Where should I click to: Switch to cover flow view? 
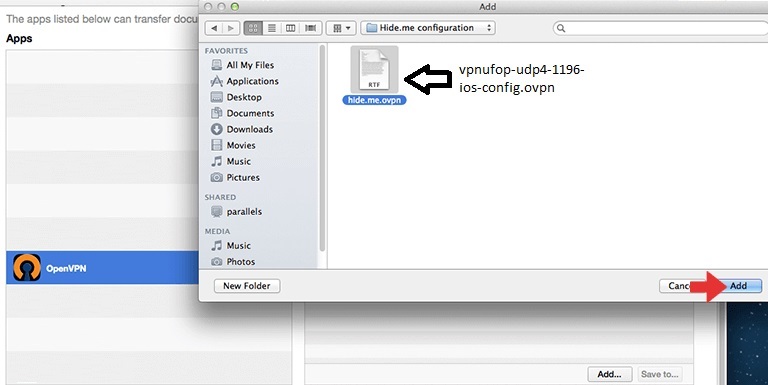pos(311,28)
